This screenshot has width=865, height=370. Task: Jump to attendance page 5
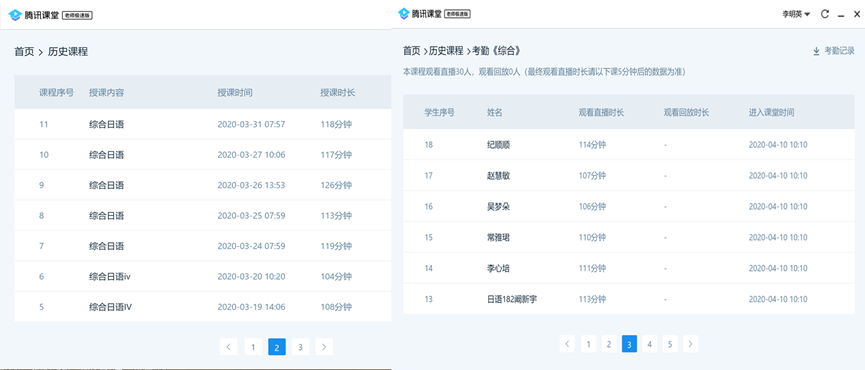pyautogui.click(x=670, y=344)
